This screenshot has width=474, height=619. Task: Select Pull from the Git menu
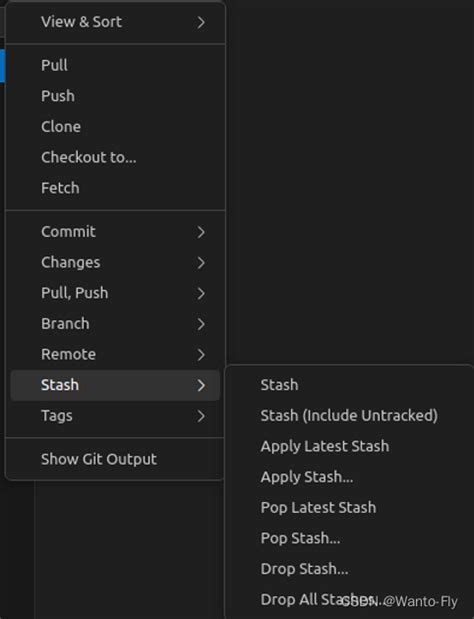115,65
